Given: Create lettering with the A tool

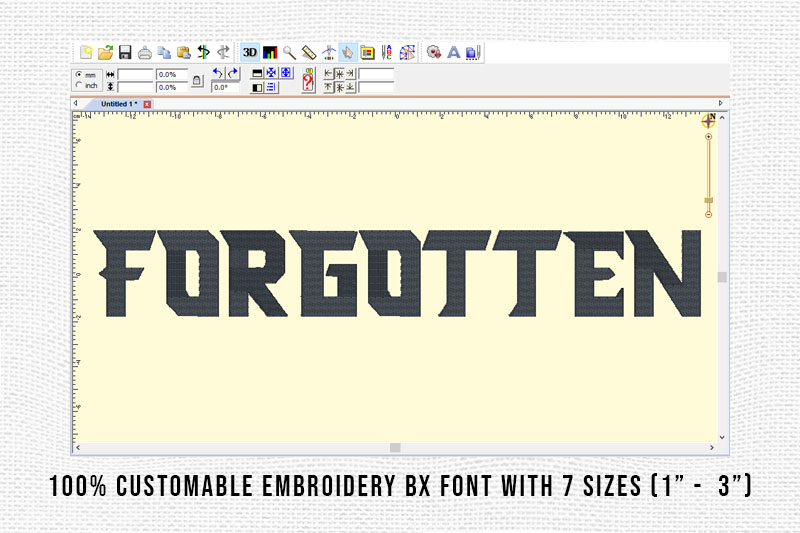Looking at the screenshot, I should (454, 53).
